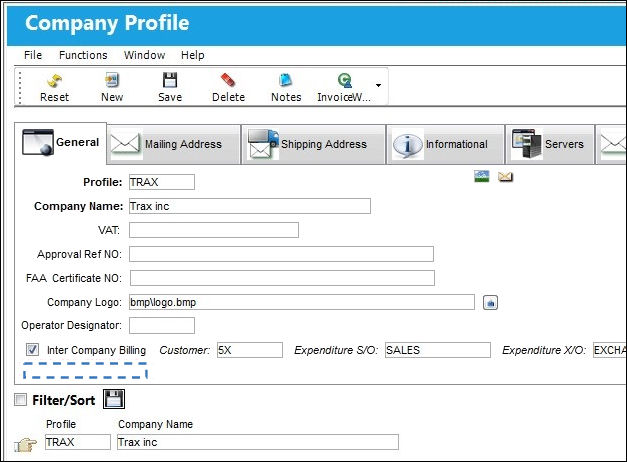627x462 pixels.
Task: Click the picture icon near Profile row
Action: point(482,176)
